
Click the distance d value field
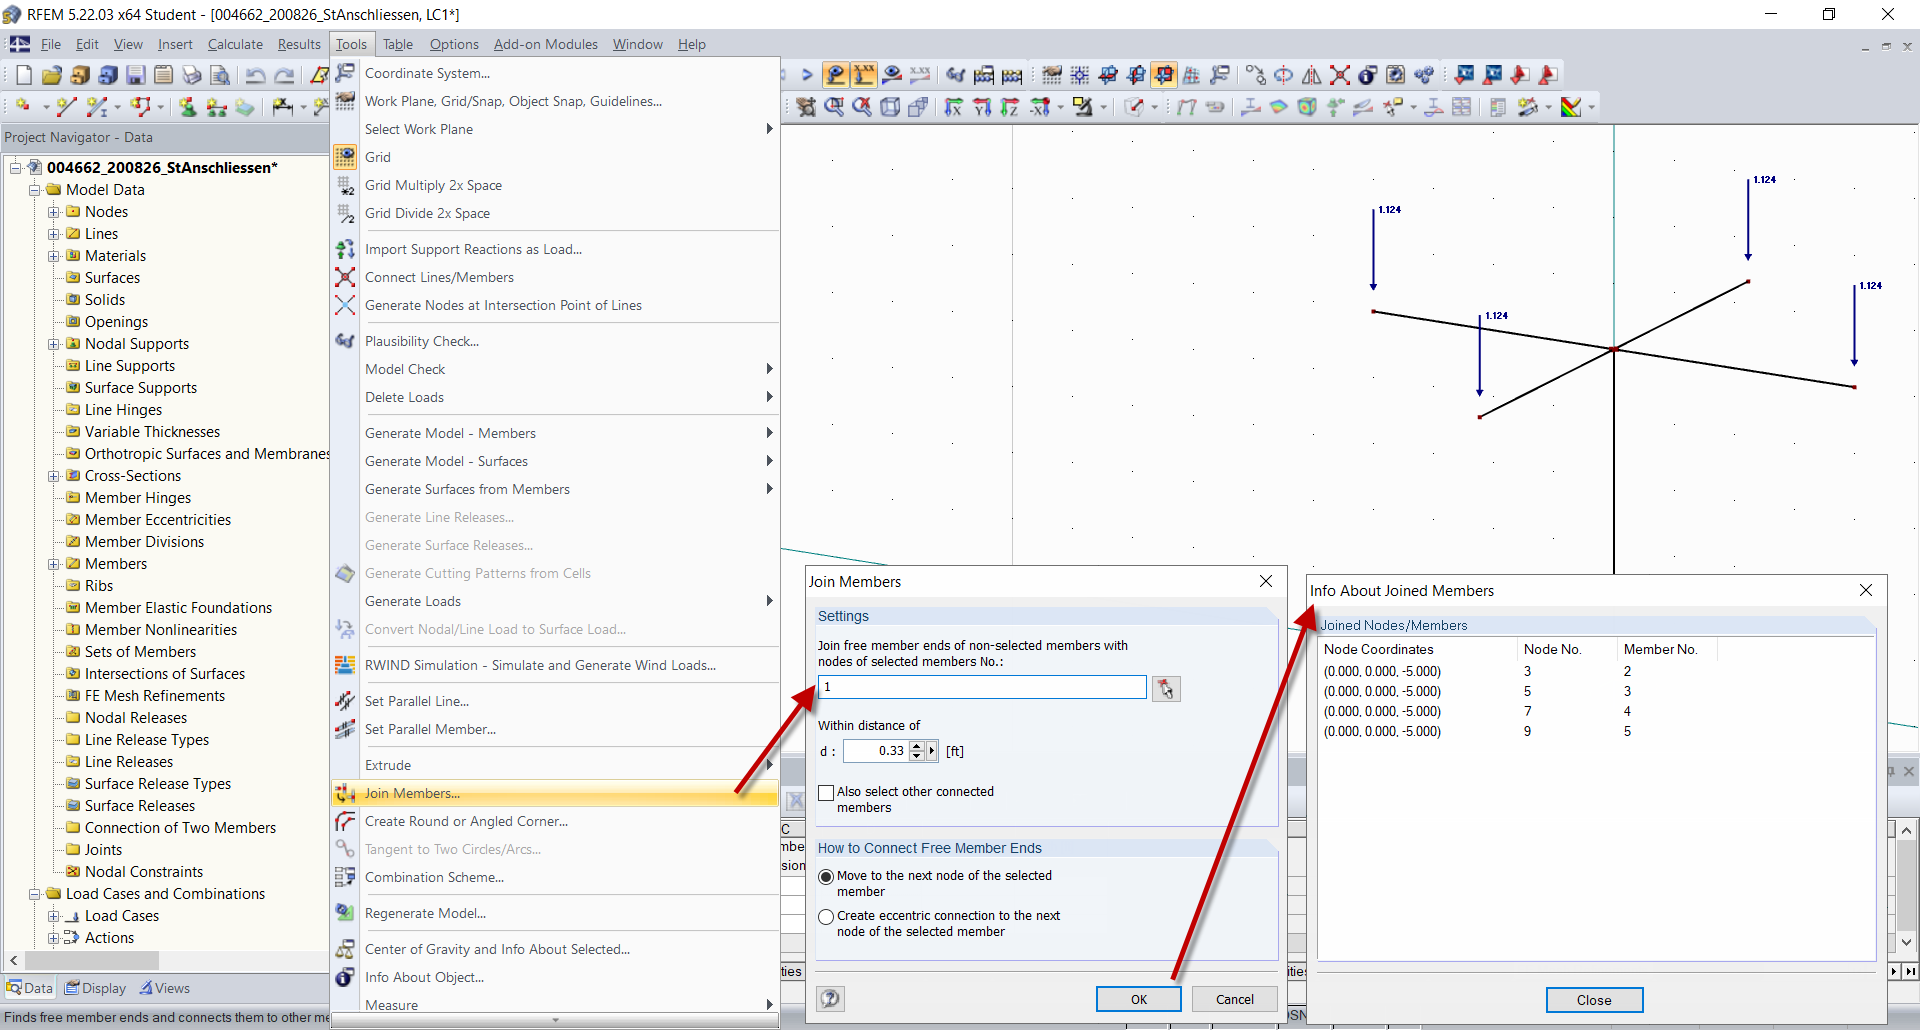click(x=876, y=751)
